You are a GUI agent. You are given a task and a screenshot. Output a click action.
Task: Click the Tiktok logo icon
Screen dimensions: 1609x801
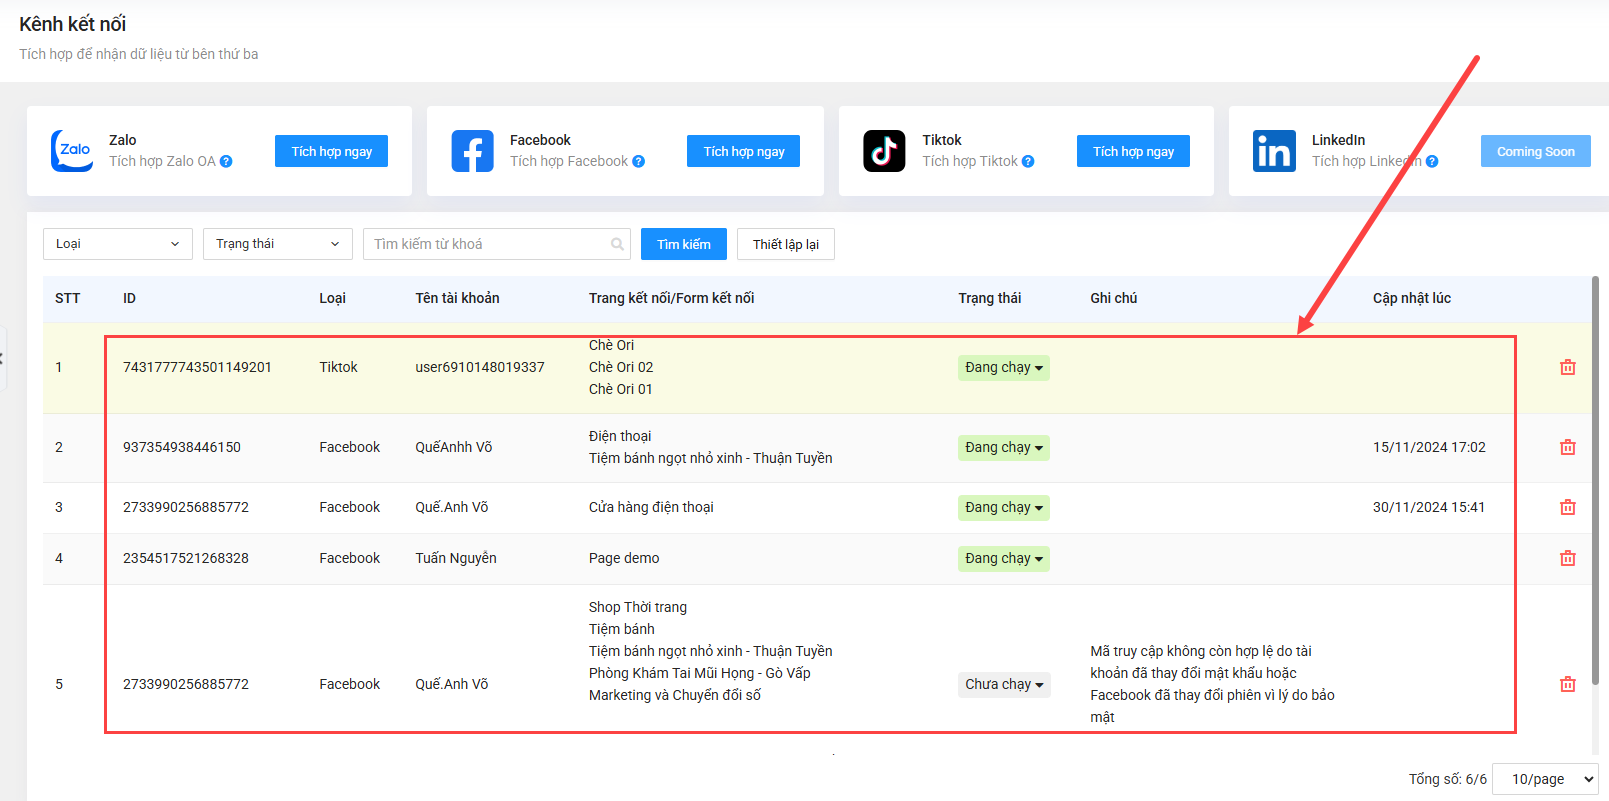(x=884, y=151)
